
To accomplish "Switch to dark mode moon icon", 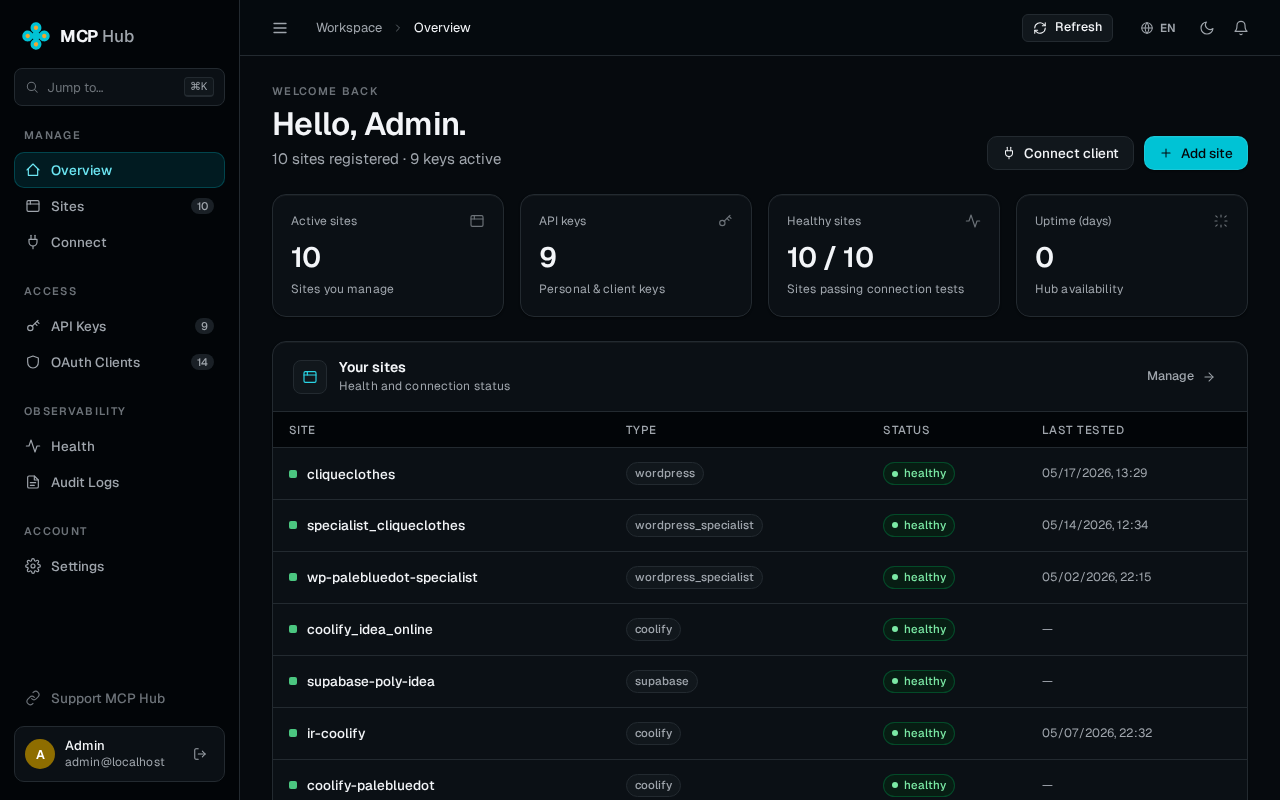I will pyautogui.click(x=1207, y=28).
